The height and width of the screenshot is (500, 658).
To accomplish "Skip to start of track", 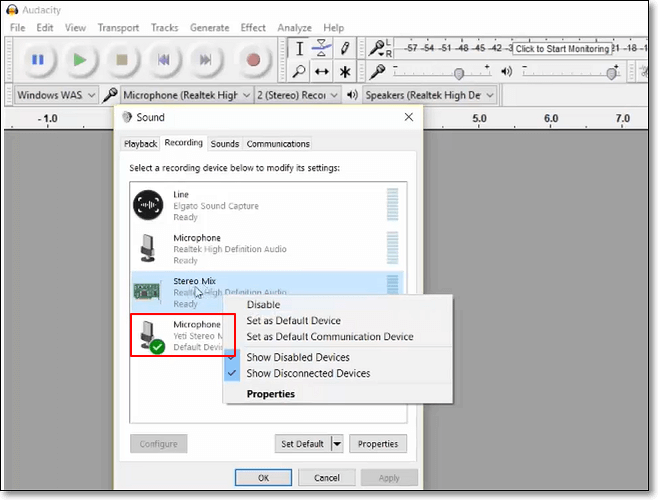I will click(164, 60).
